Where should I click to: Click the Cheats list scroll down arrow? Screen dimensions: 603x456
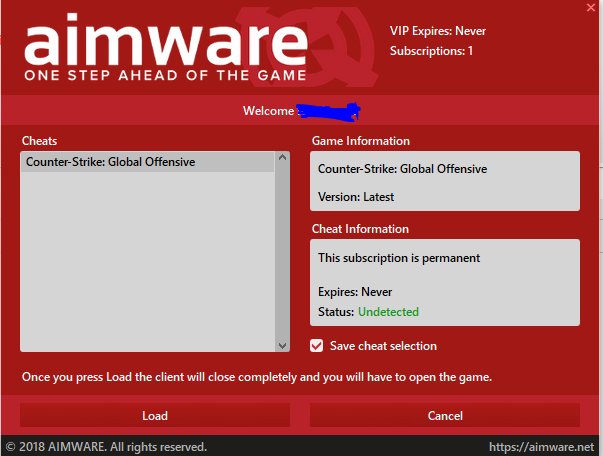click(x=282, y=346)
